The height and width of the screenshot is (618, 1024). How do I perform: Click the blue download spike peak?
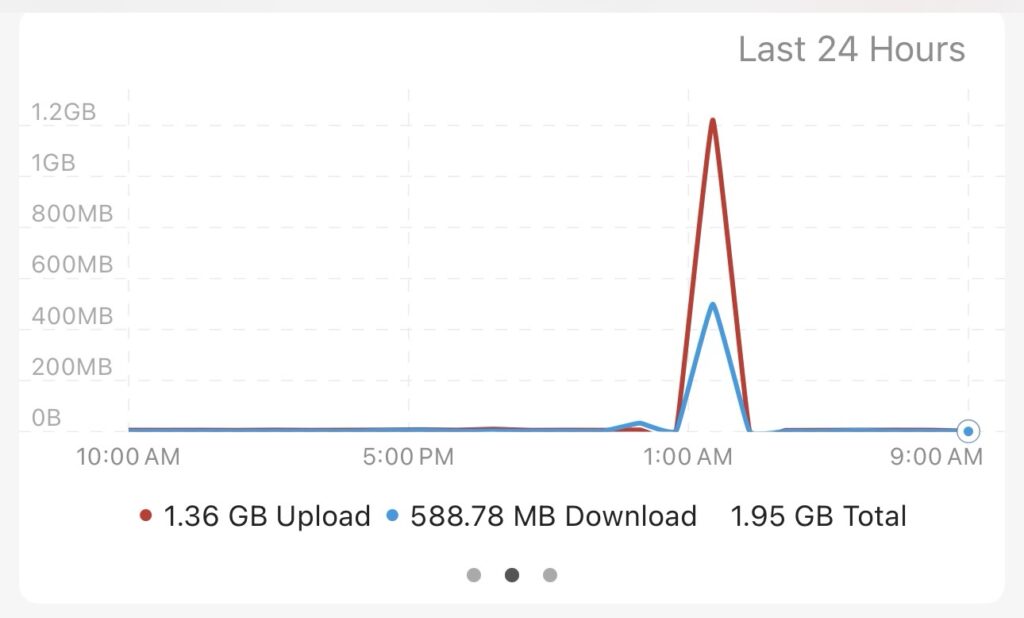[712, 306]
